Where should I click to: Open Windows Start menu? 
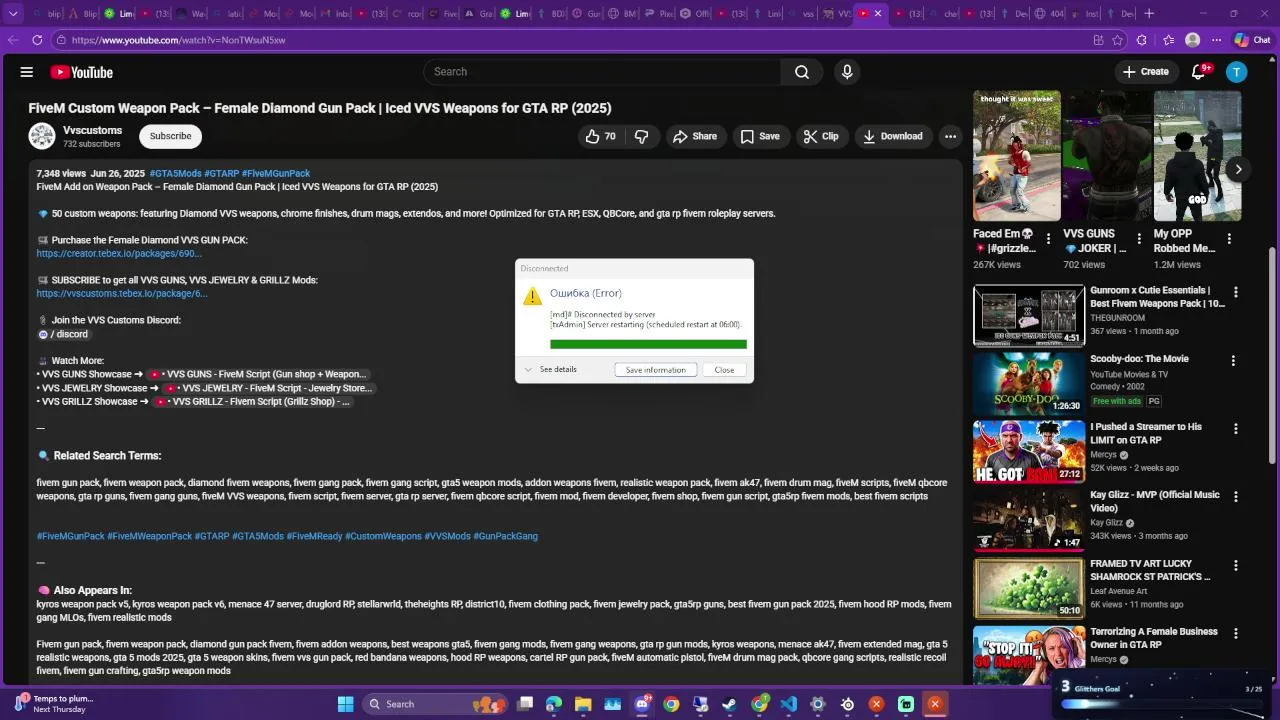(345, 704)
